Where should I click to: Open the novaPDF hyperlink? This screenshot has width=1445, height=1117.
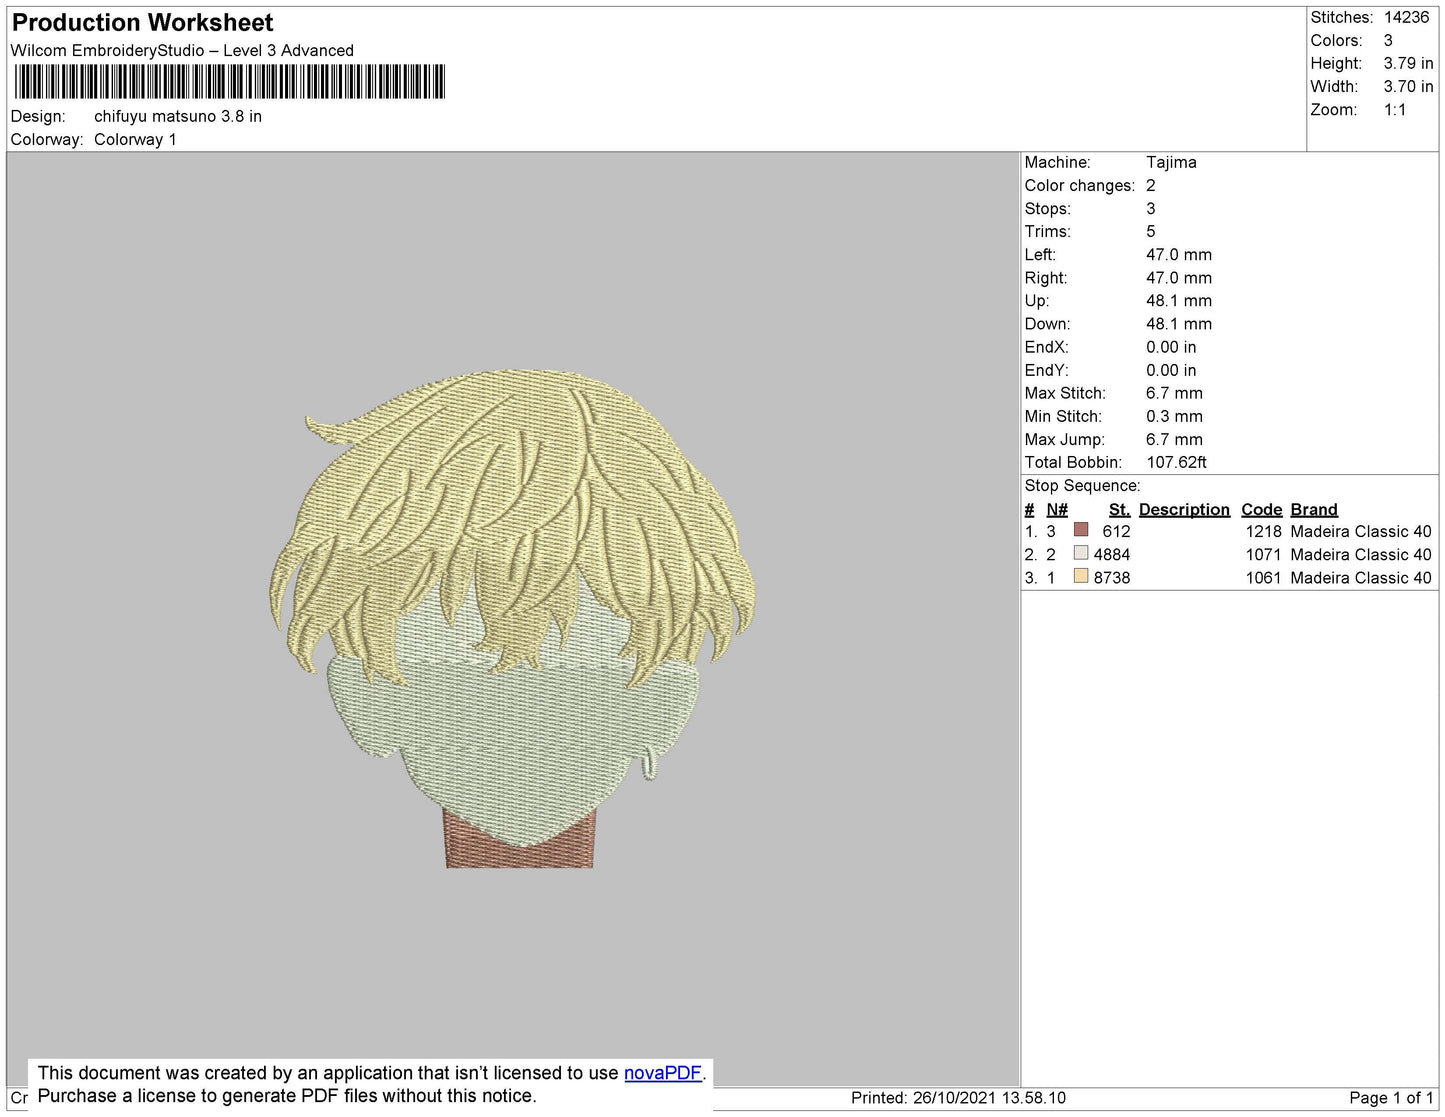pyautogui.click(x=663, y=1073)
